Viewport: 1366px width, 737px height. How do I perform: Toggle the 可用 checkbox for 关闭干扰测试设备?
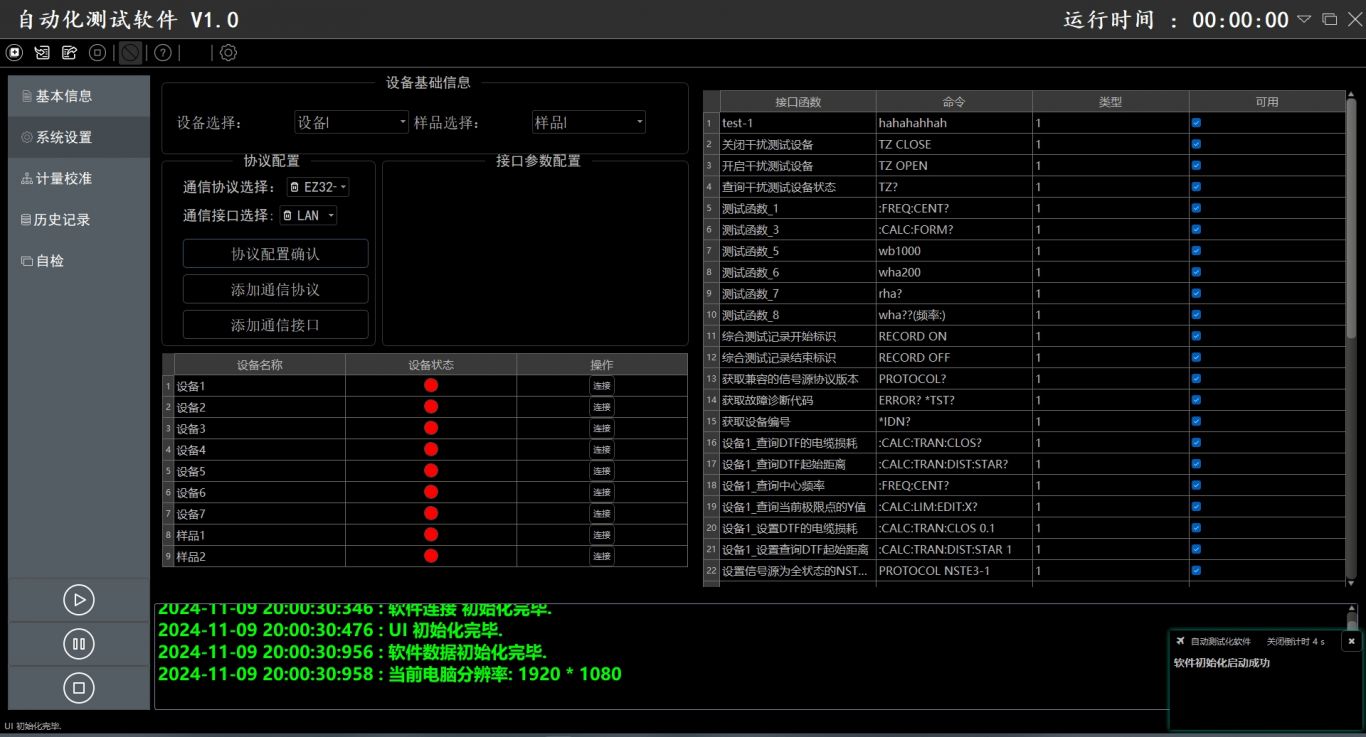point(1196,144)
